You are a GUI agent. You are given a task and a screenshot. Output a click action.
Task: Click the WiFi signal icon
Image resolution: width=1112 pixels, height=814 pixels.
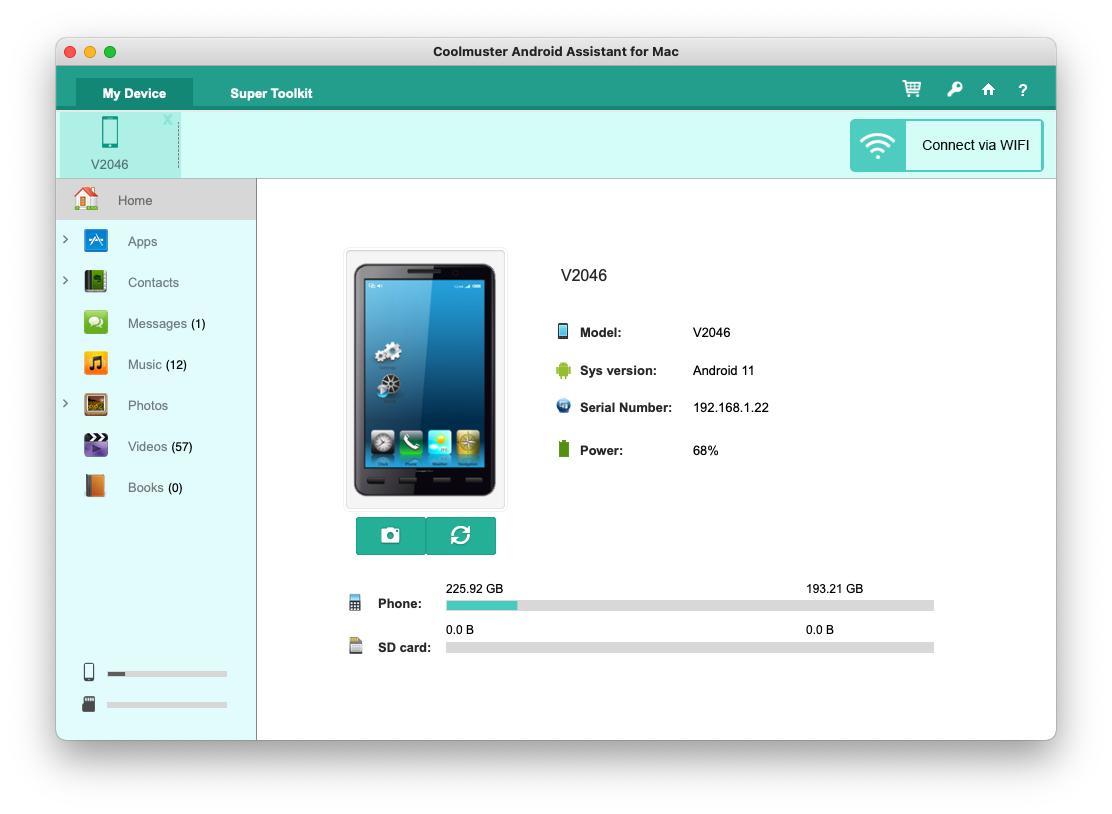pos(877,145)
